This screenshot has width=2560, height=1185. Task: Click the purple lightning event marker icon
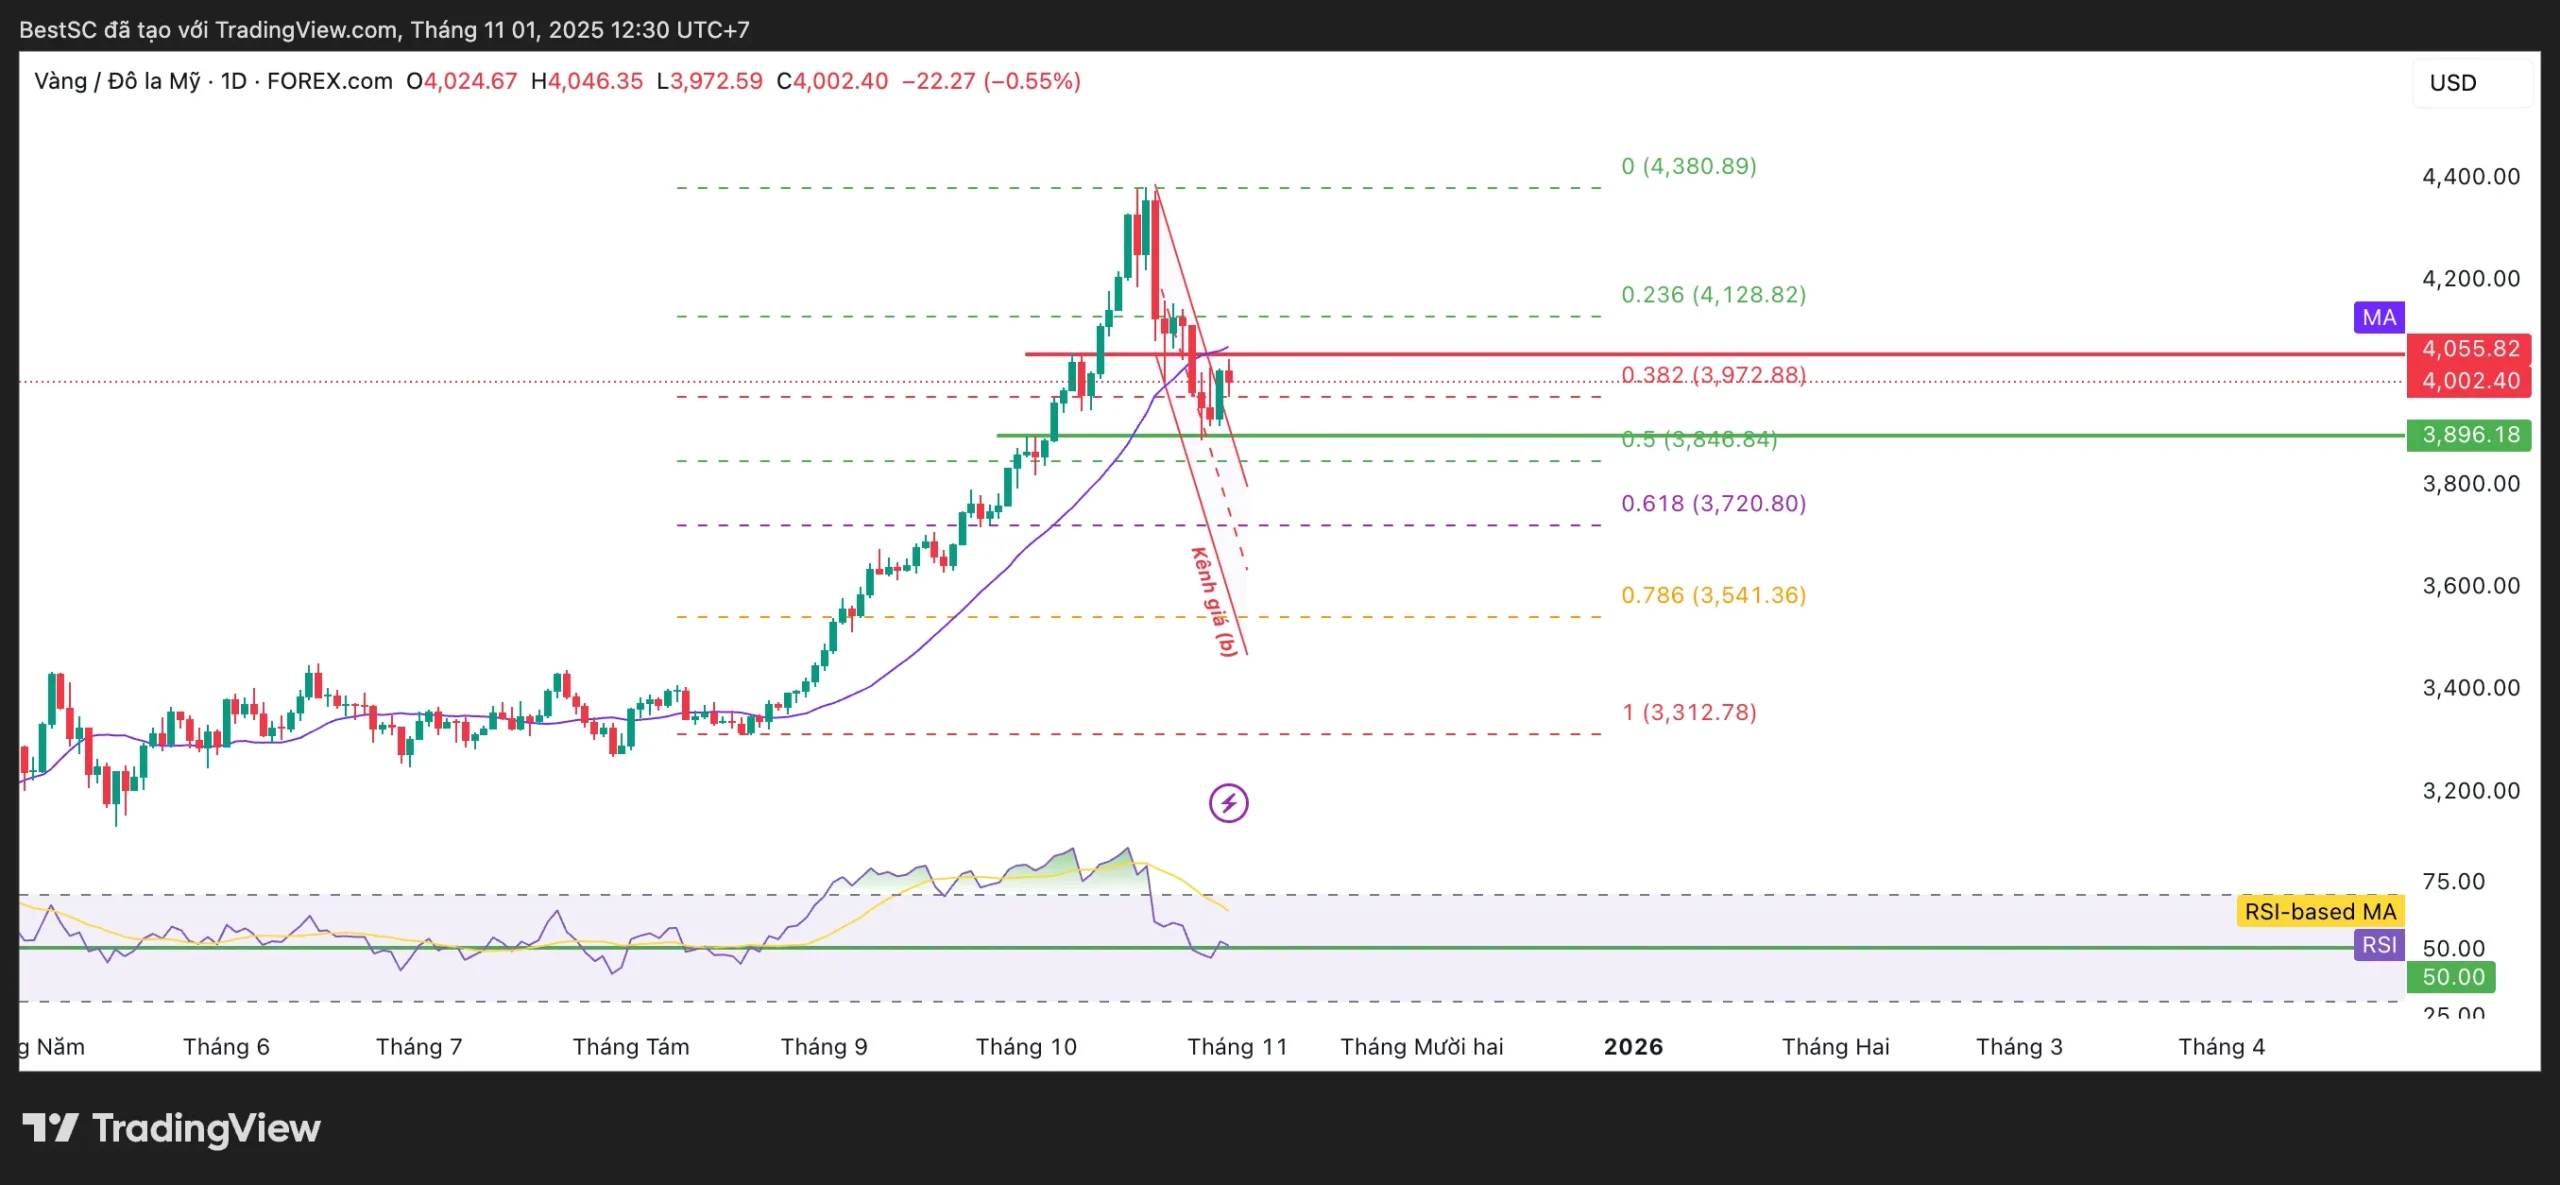1228,803
